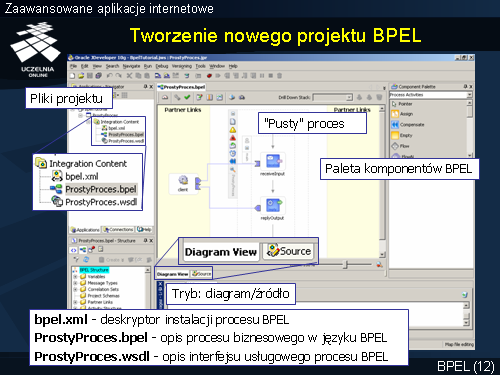500x375 pixels.
Task: Click the New file toolbar icon
Action: click(x=73, y=76)
